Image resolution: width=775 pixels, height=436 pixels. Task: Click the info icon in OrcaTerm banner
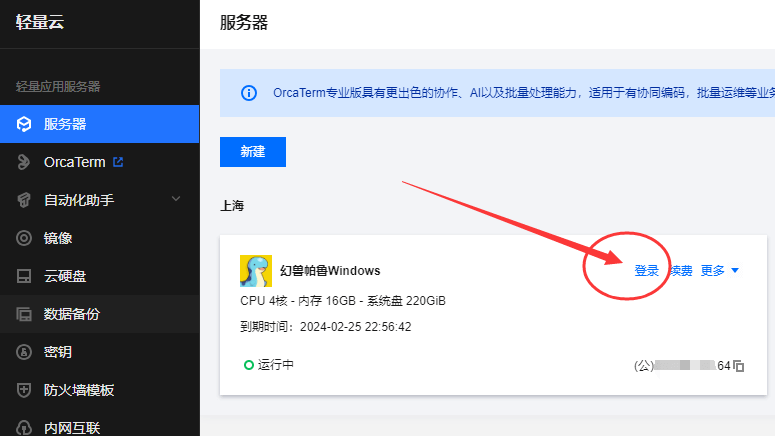249,93
